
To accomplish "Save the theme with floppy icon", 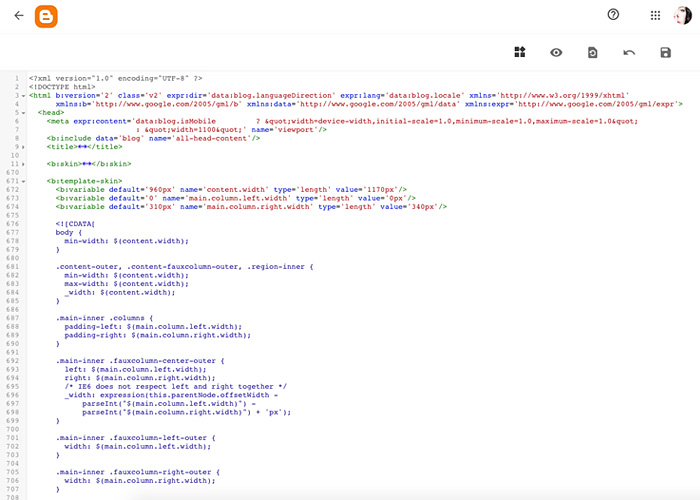I will (665, 53).
